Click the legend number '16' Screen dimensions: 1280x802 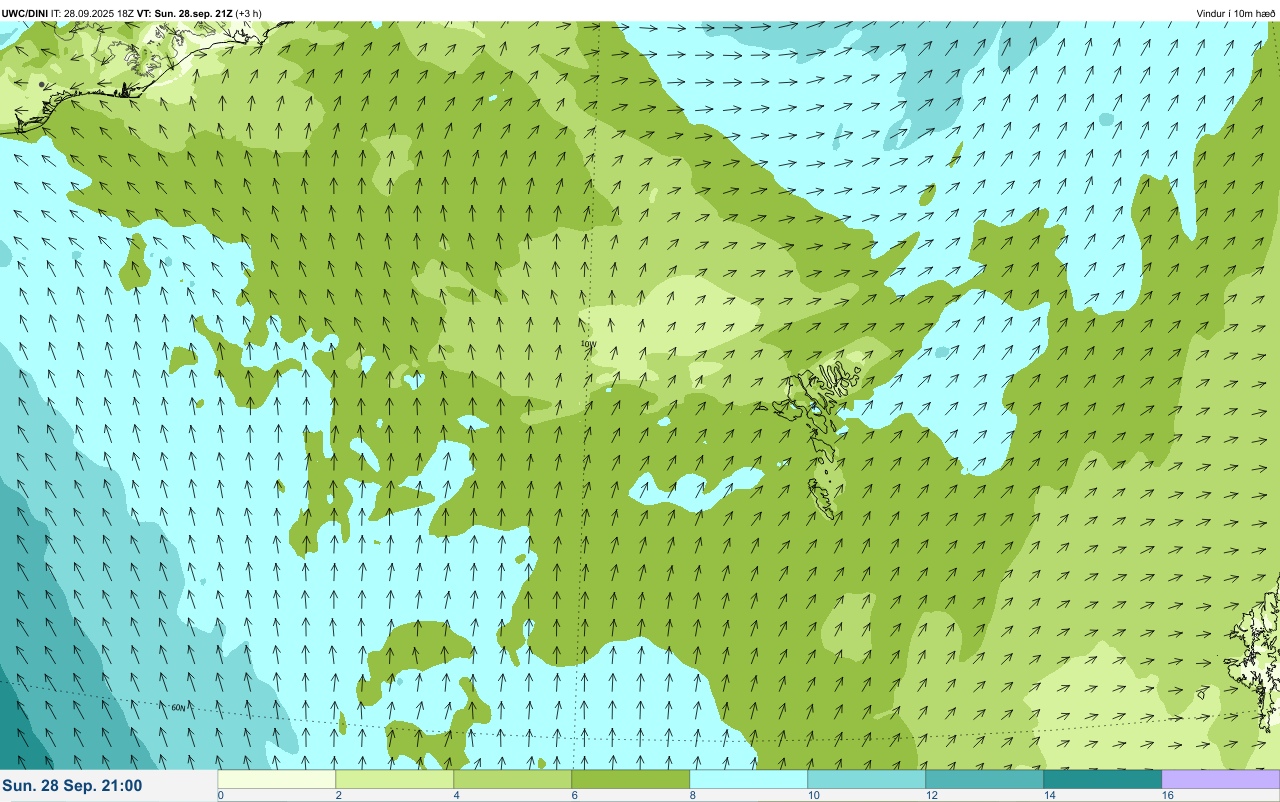click(x=1167, y=795)
